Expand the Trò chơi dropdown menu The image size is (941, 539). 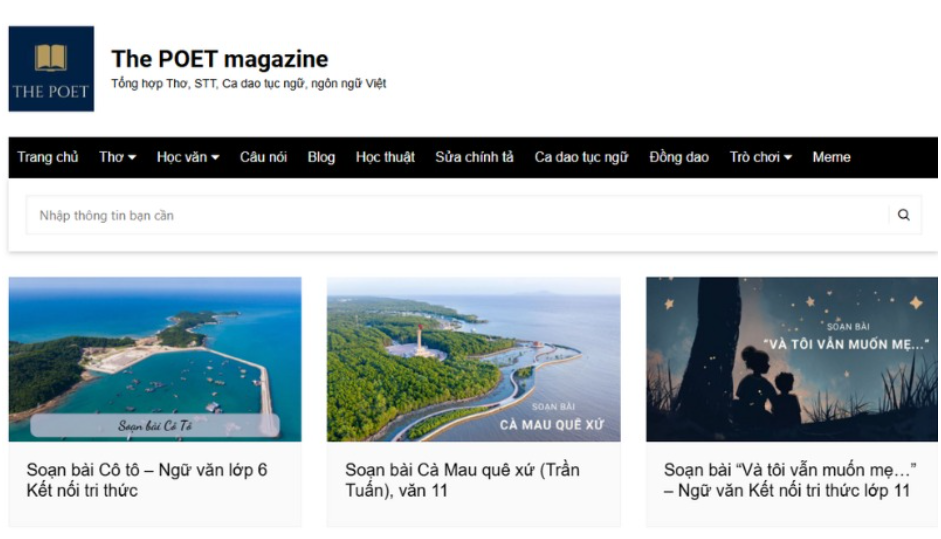(760, 157)
